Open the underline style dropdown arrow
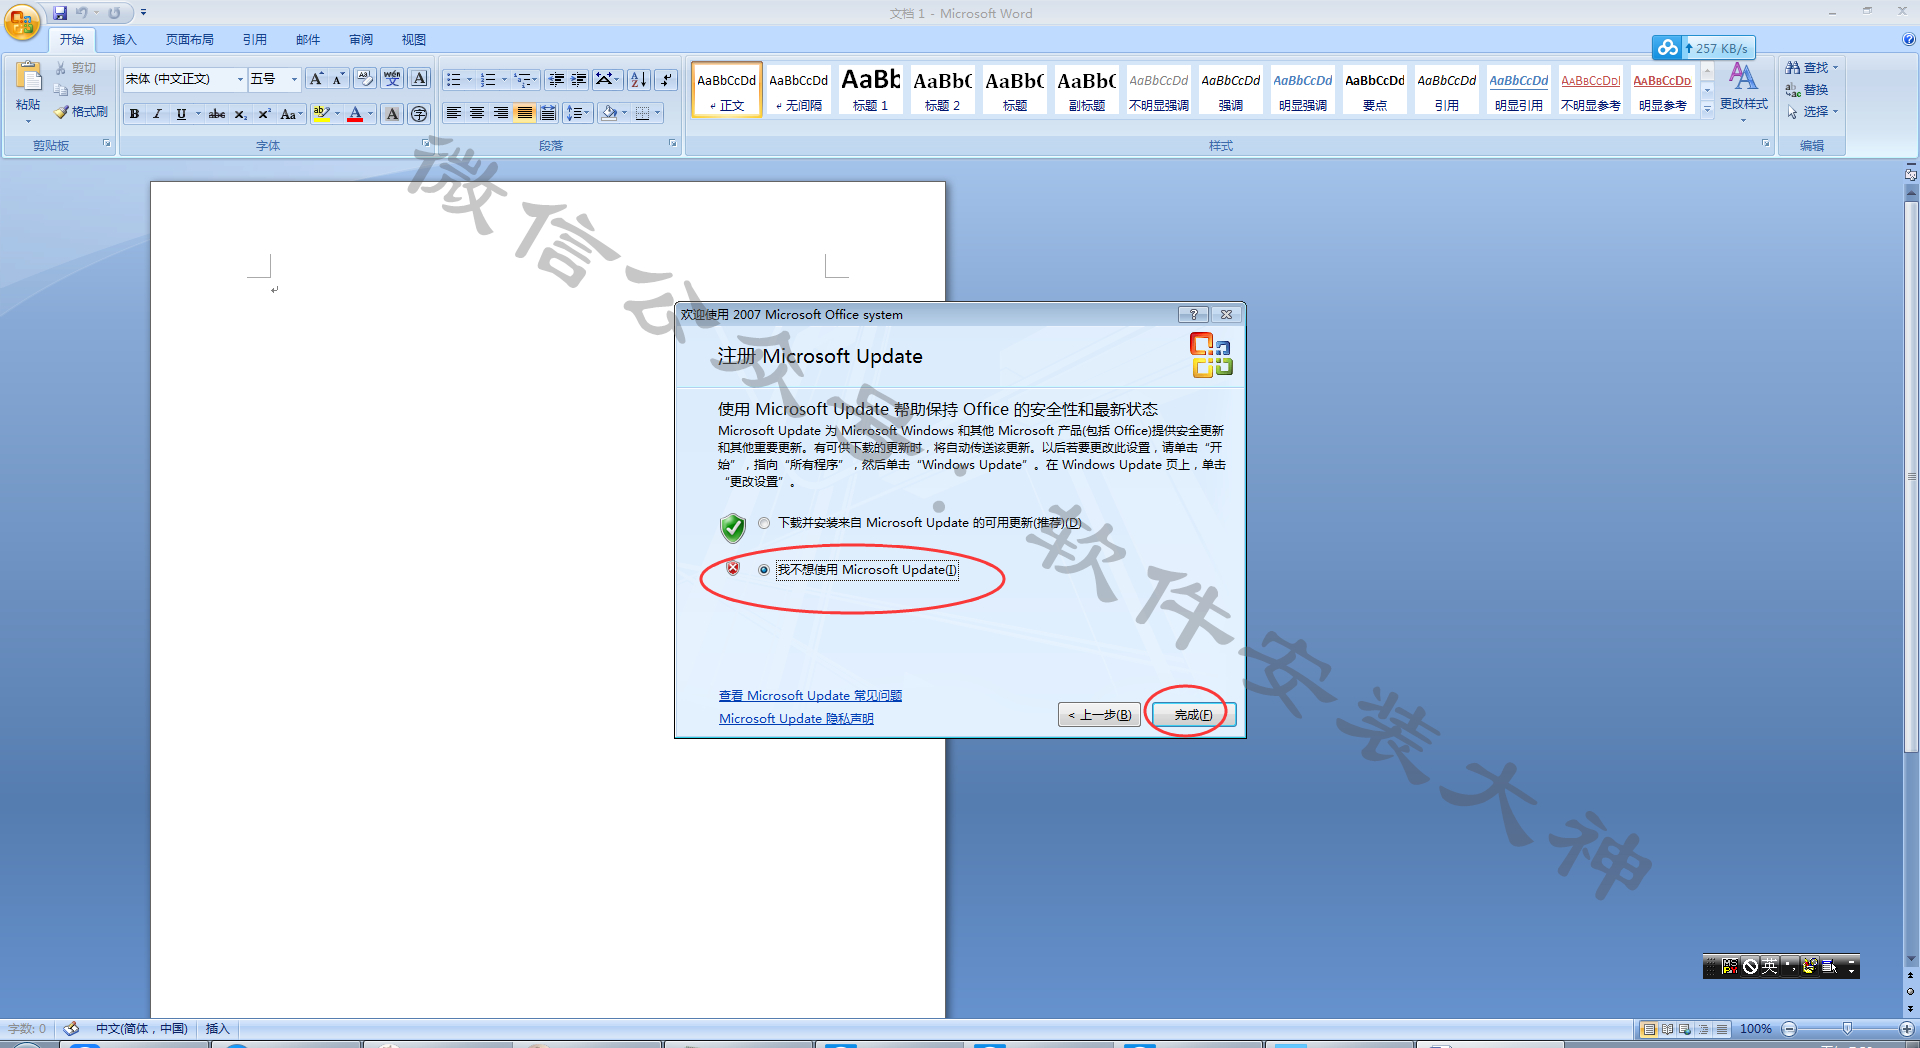This screenshot has width=1920, height=1048. 198,114
